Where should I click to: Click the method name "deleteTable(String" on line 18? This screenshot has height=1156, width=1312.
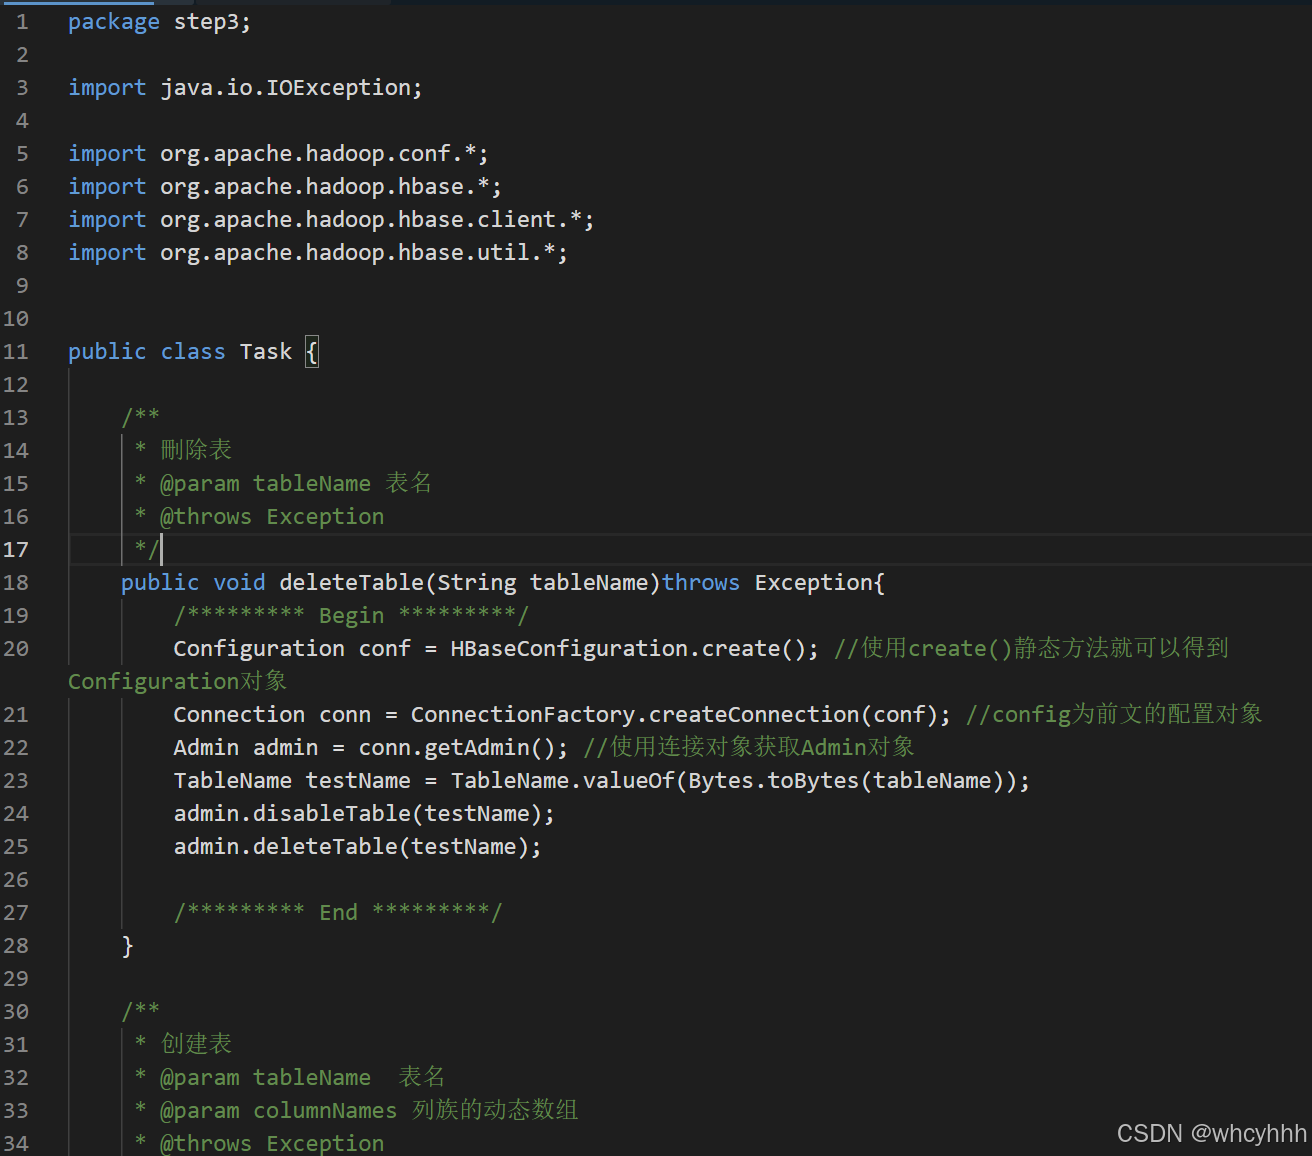(398, 583)
